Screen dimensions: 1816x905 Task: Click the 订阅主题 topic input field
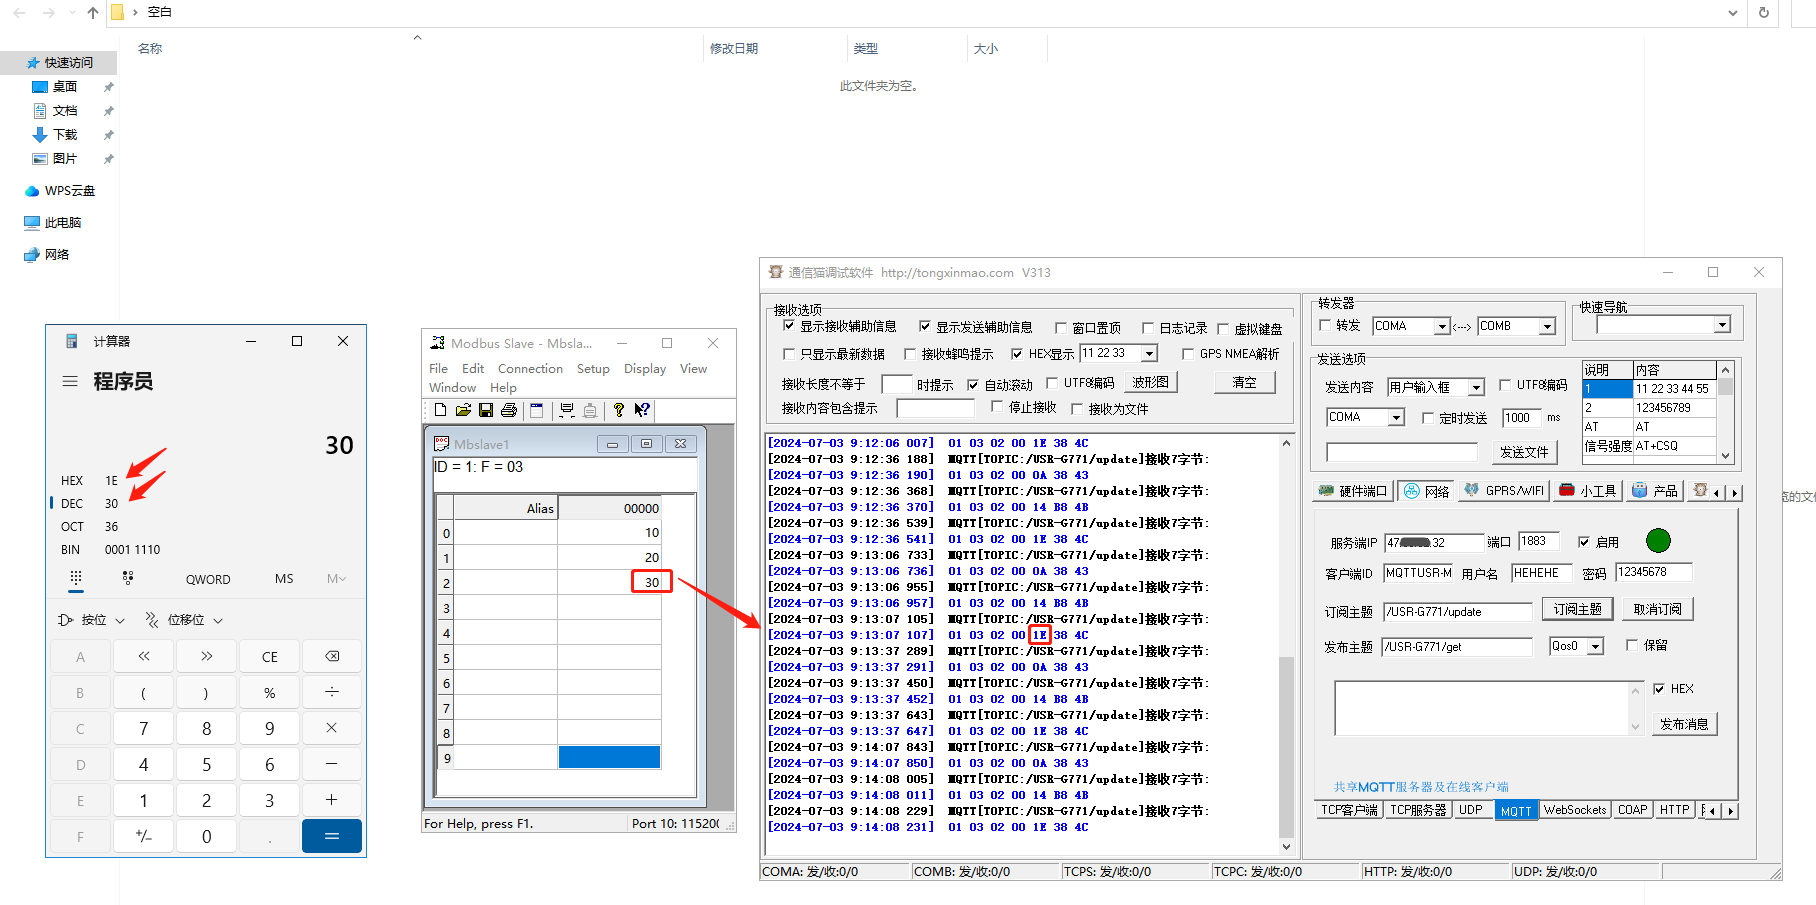point(1457,612)
